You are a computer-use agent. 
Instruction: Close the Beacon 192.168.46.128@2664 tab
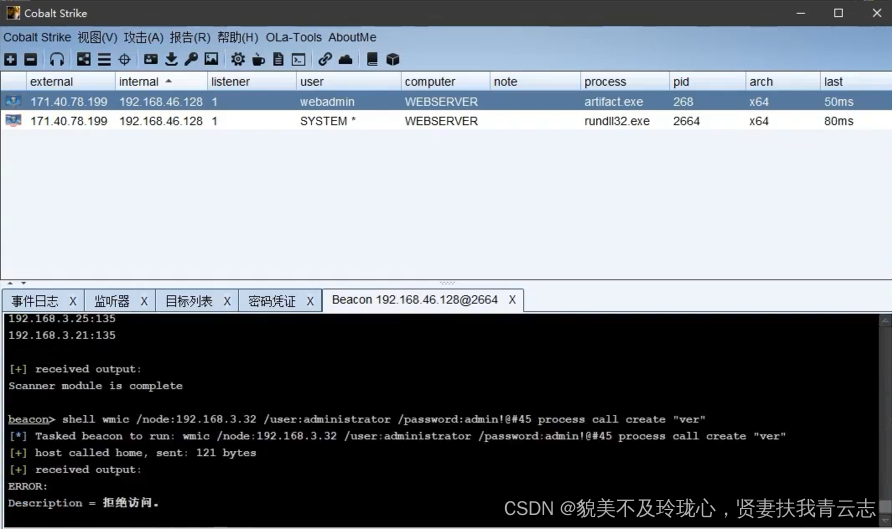point(512,300)
